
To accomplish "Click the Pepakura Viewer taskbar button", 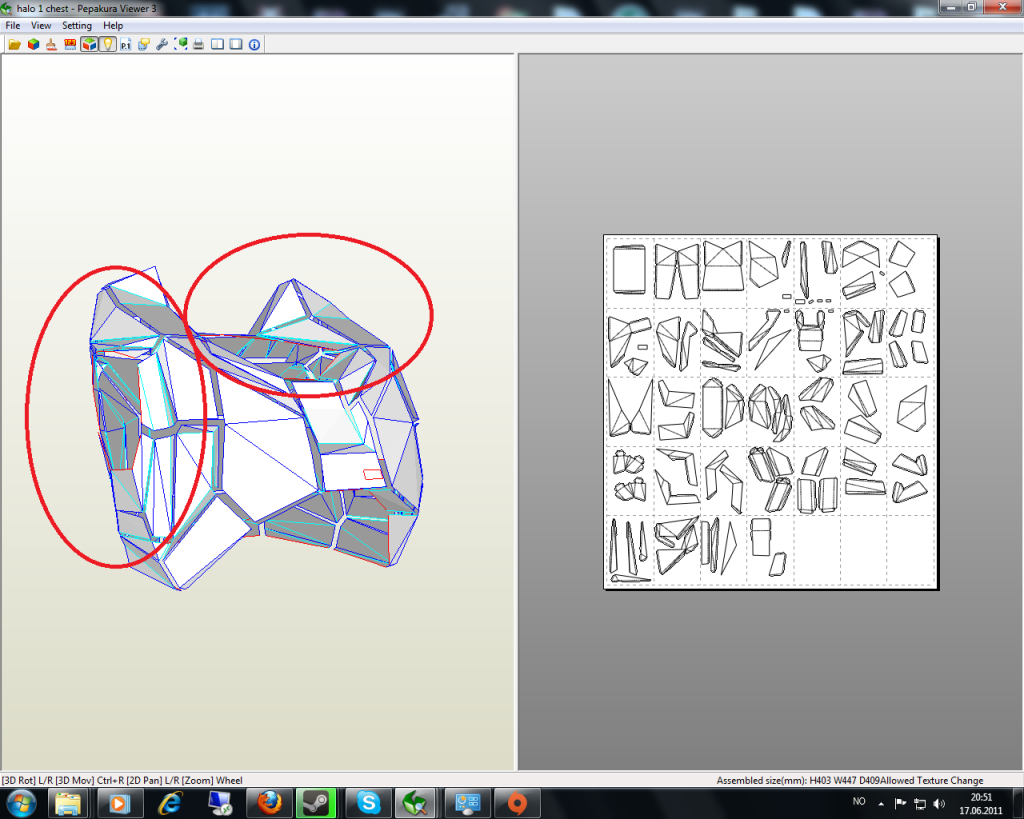I will pyautogui.click(x=415, y=803).
